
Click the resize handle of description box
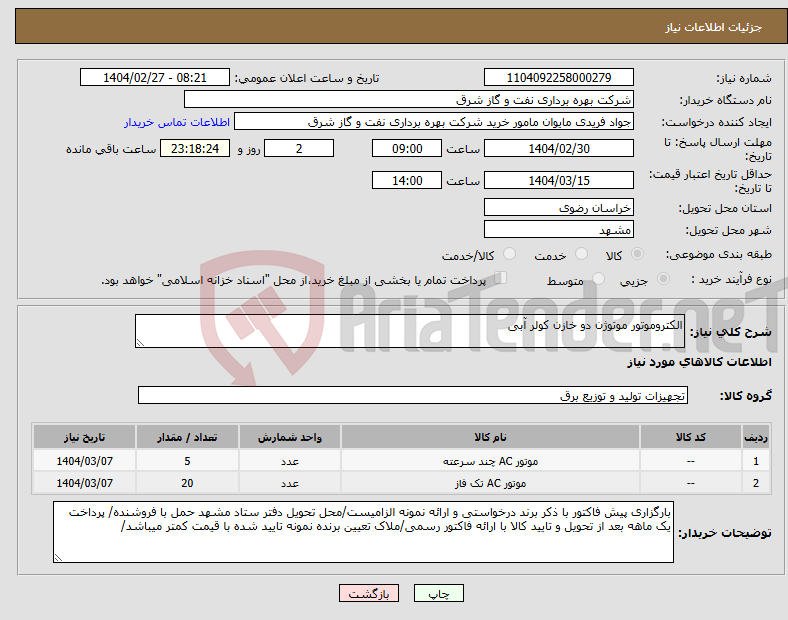pyautogui.click(x=140, y=343)
